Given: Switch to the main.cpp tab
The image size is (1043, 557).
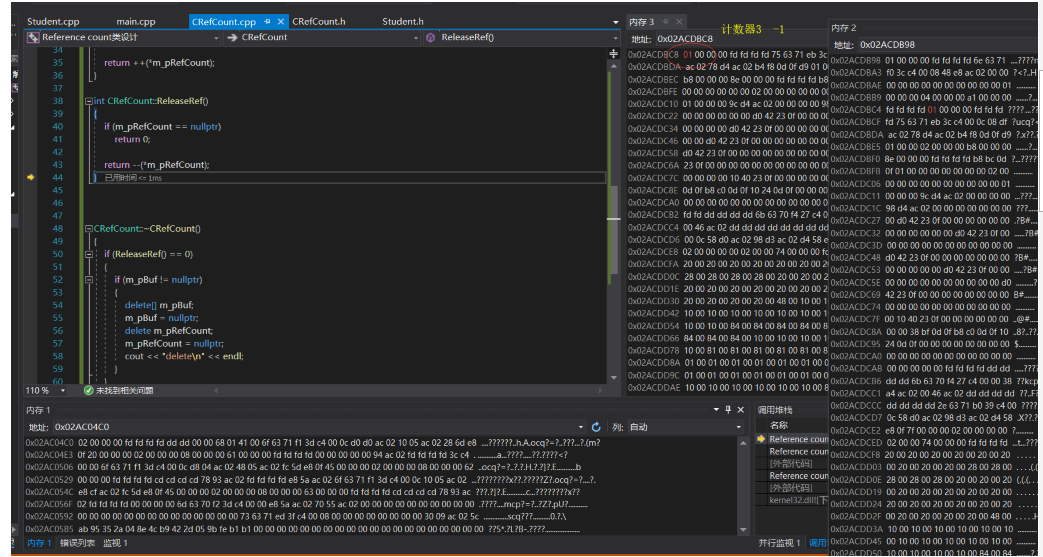Looking at the screenshot, I should coord(135,22).
